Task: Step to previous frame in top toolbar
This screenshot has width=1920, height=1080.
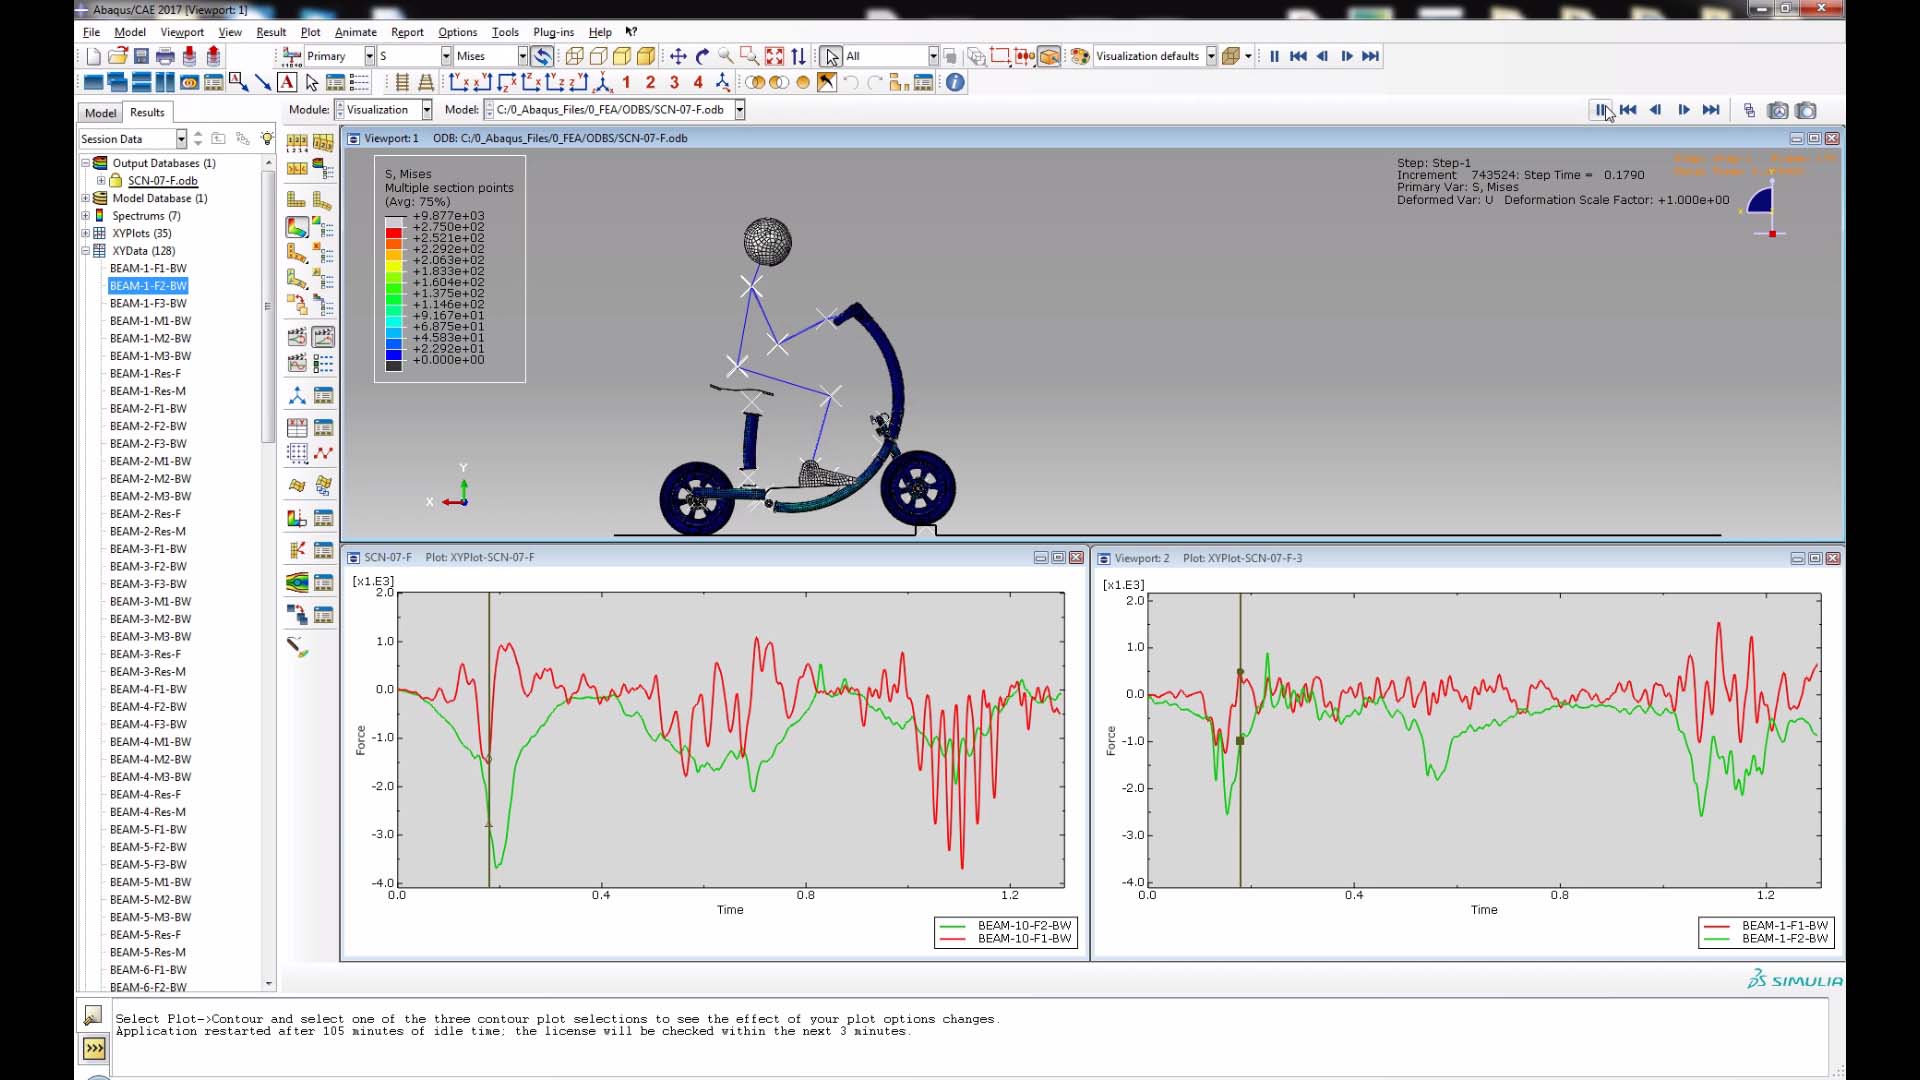Action: pos(1322,57)
